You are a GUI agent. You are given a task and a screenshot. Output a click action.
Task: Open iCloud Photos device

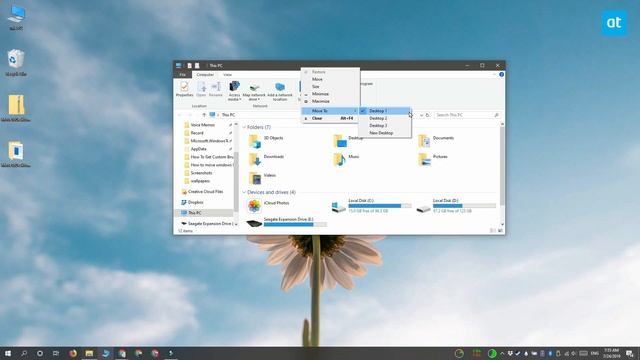point(268,205)
